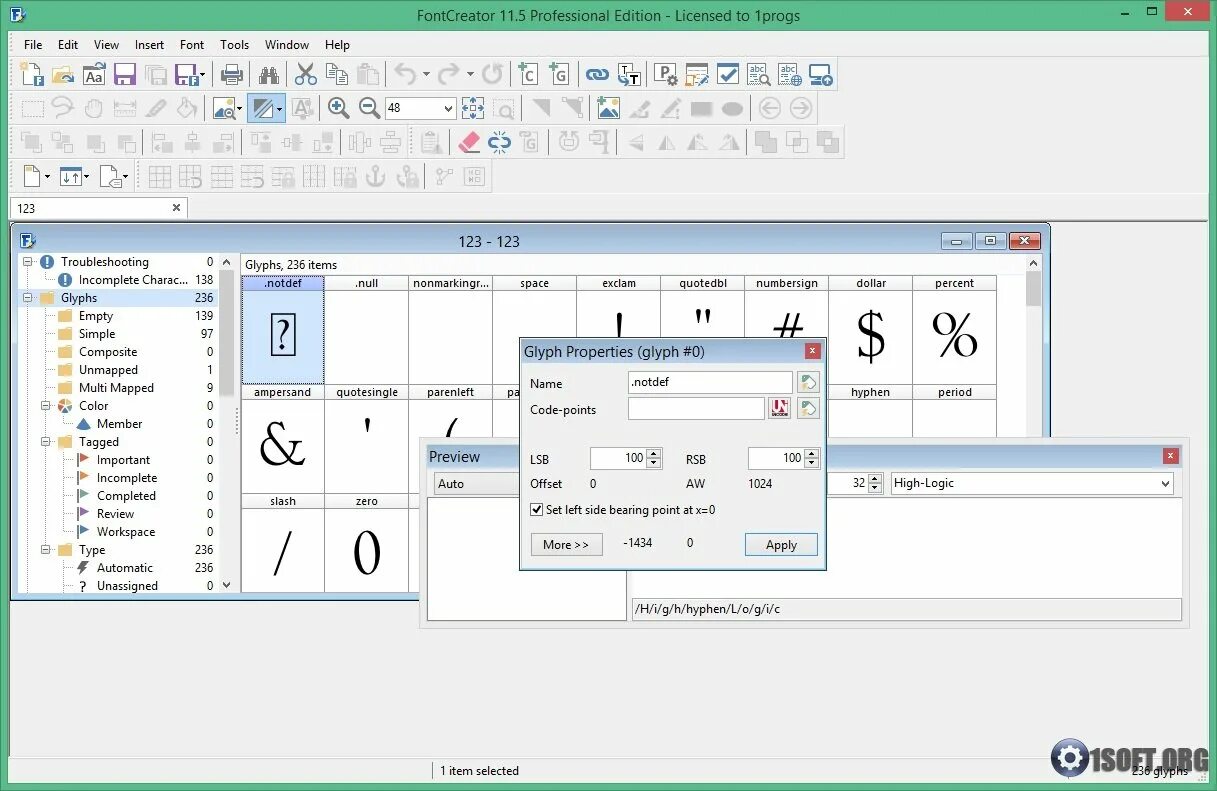Click the Print toolbar icon
This screenshot has height=791, width=1217.
click(232, 74)
